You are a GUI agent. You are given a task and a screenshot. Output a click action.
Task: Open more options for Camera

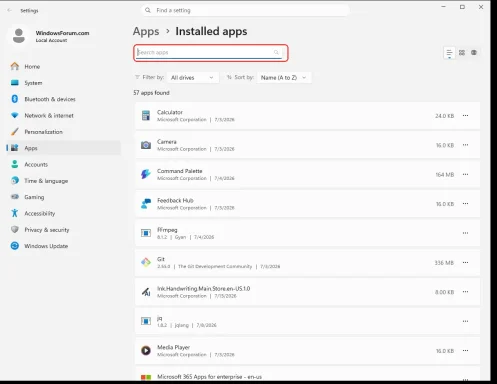pos(465,145)
